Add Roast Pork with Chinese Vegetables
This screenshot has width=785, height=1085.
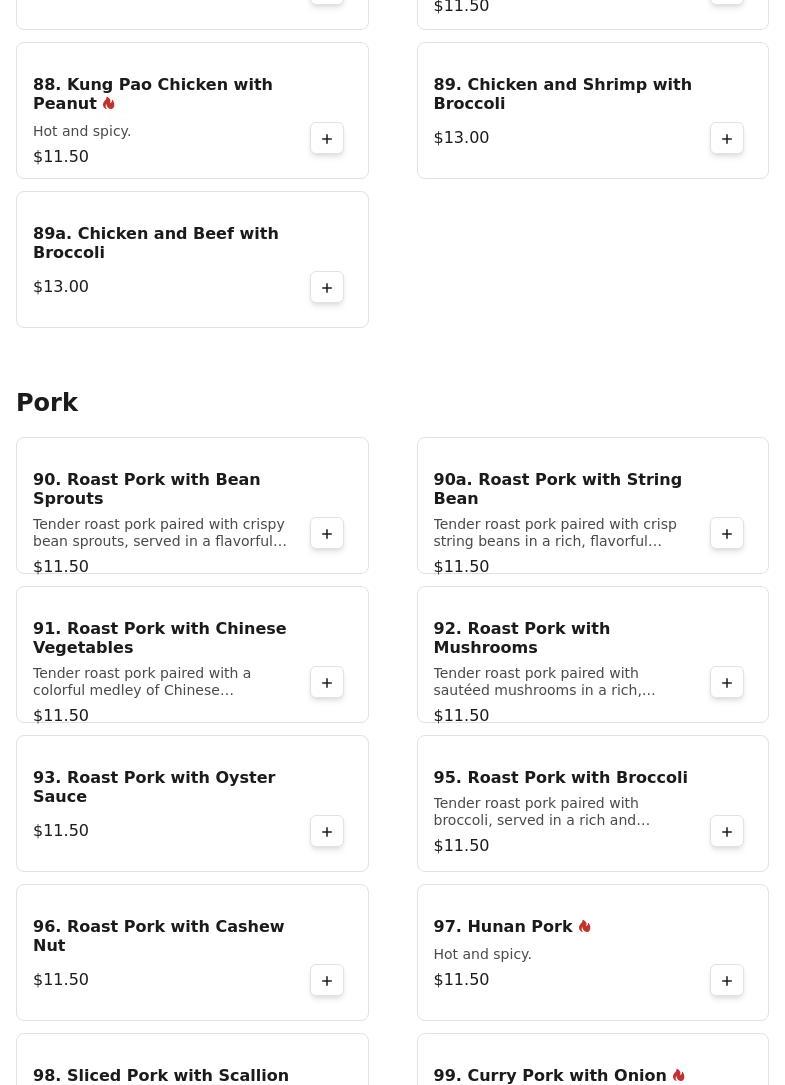[327, 683]
